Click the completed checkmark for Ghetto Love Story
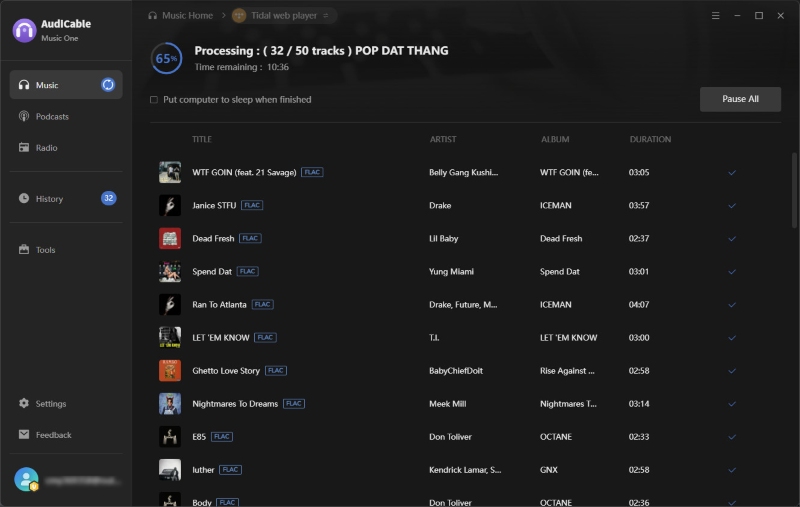Image resolution: width=800 pixels, height=507 pixels. 732,371
